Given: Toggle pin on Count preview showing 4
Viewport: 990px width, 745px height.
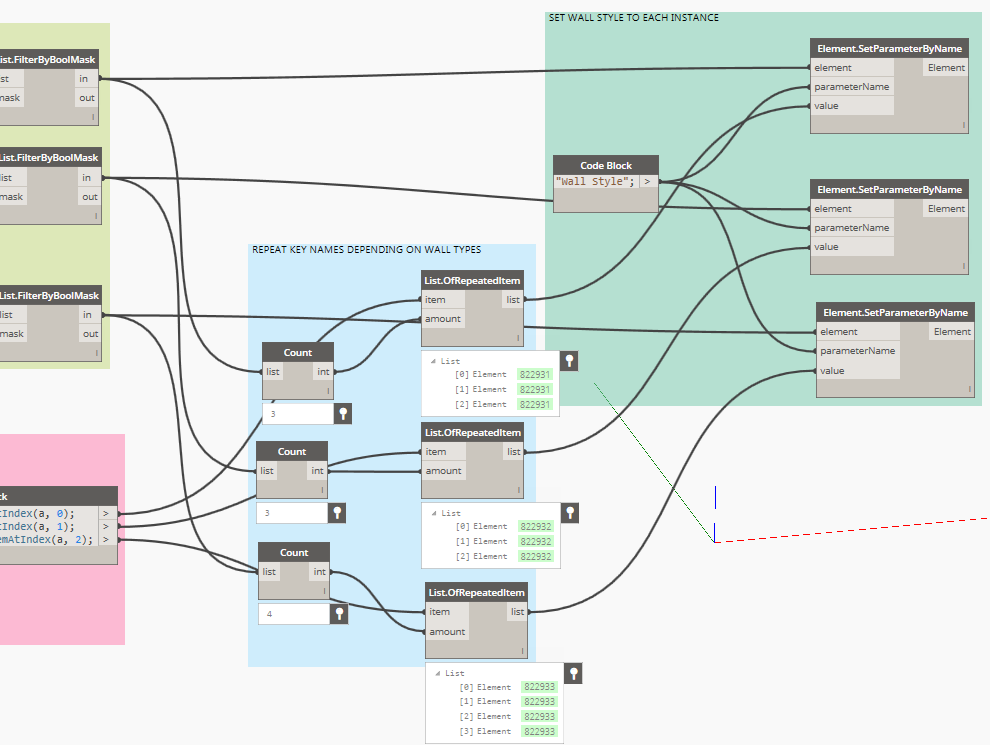Looking at the screenshot, I should click(x=339, y=613).
